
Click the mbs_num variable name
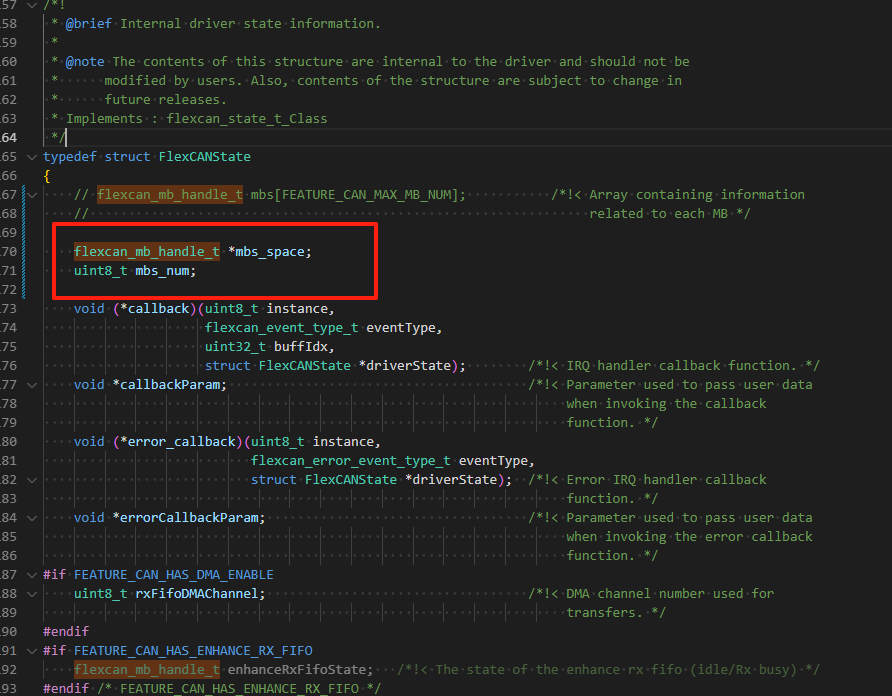pos(162,271)
